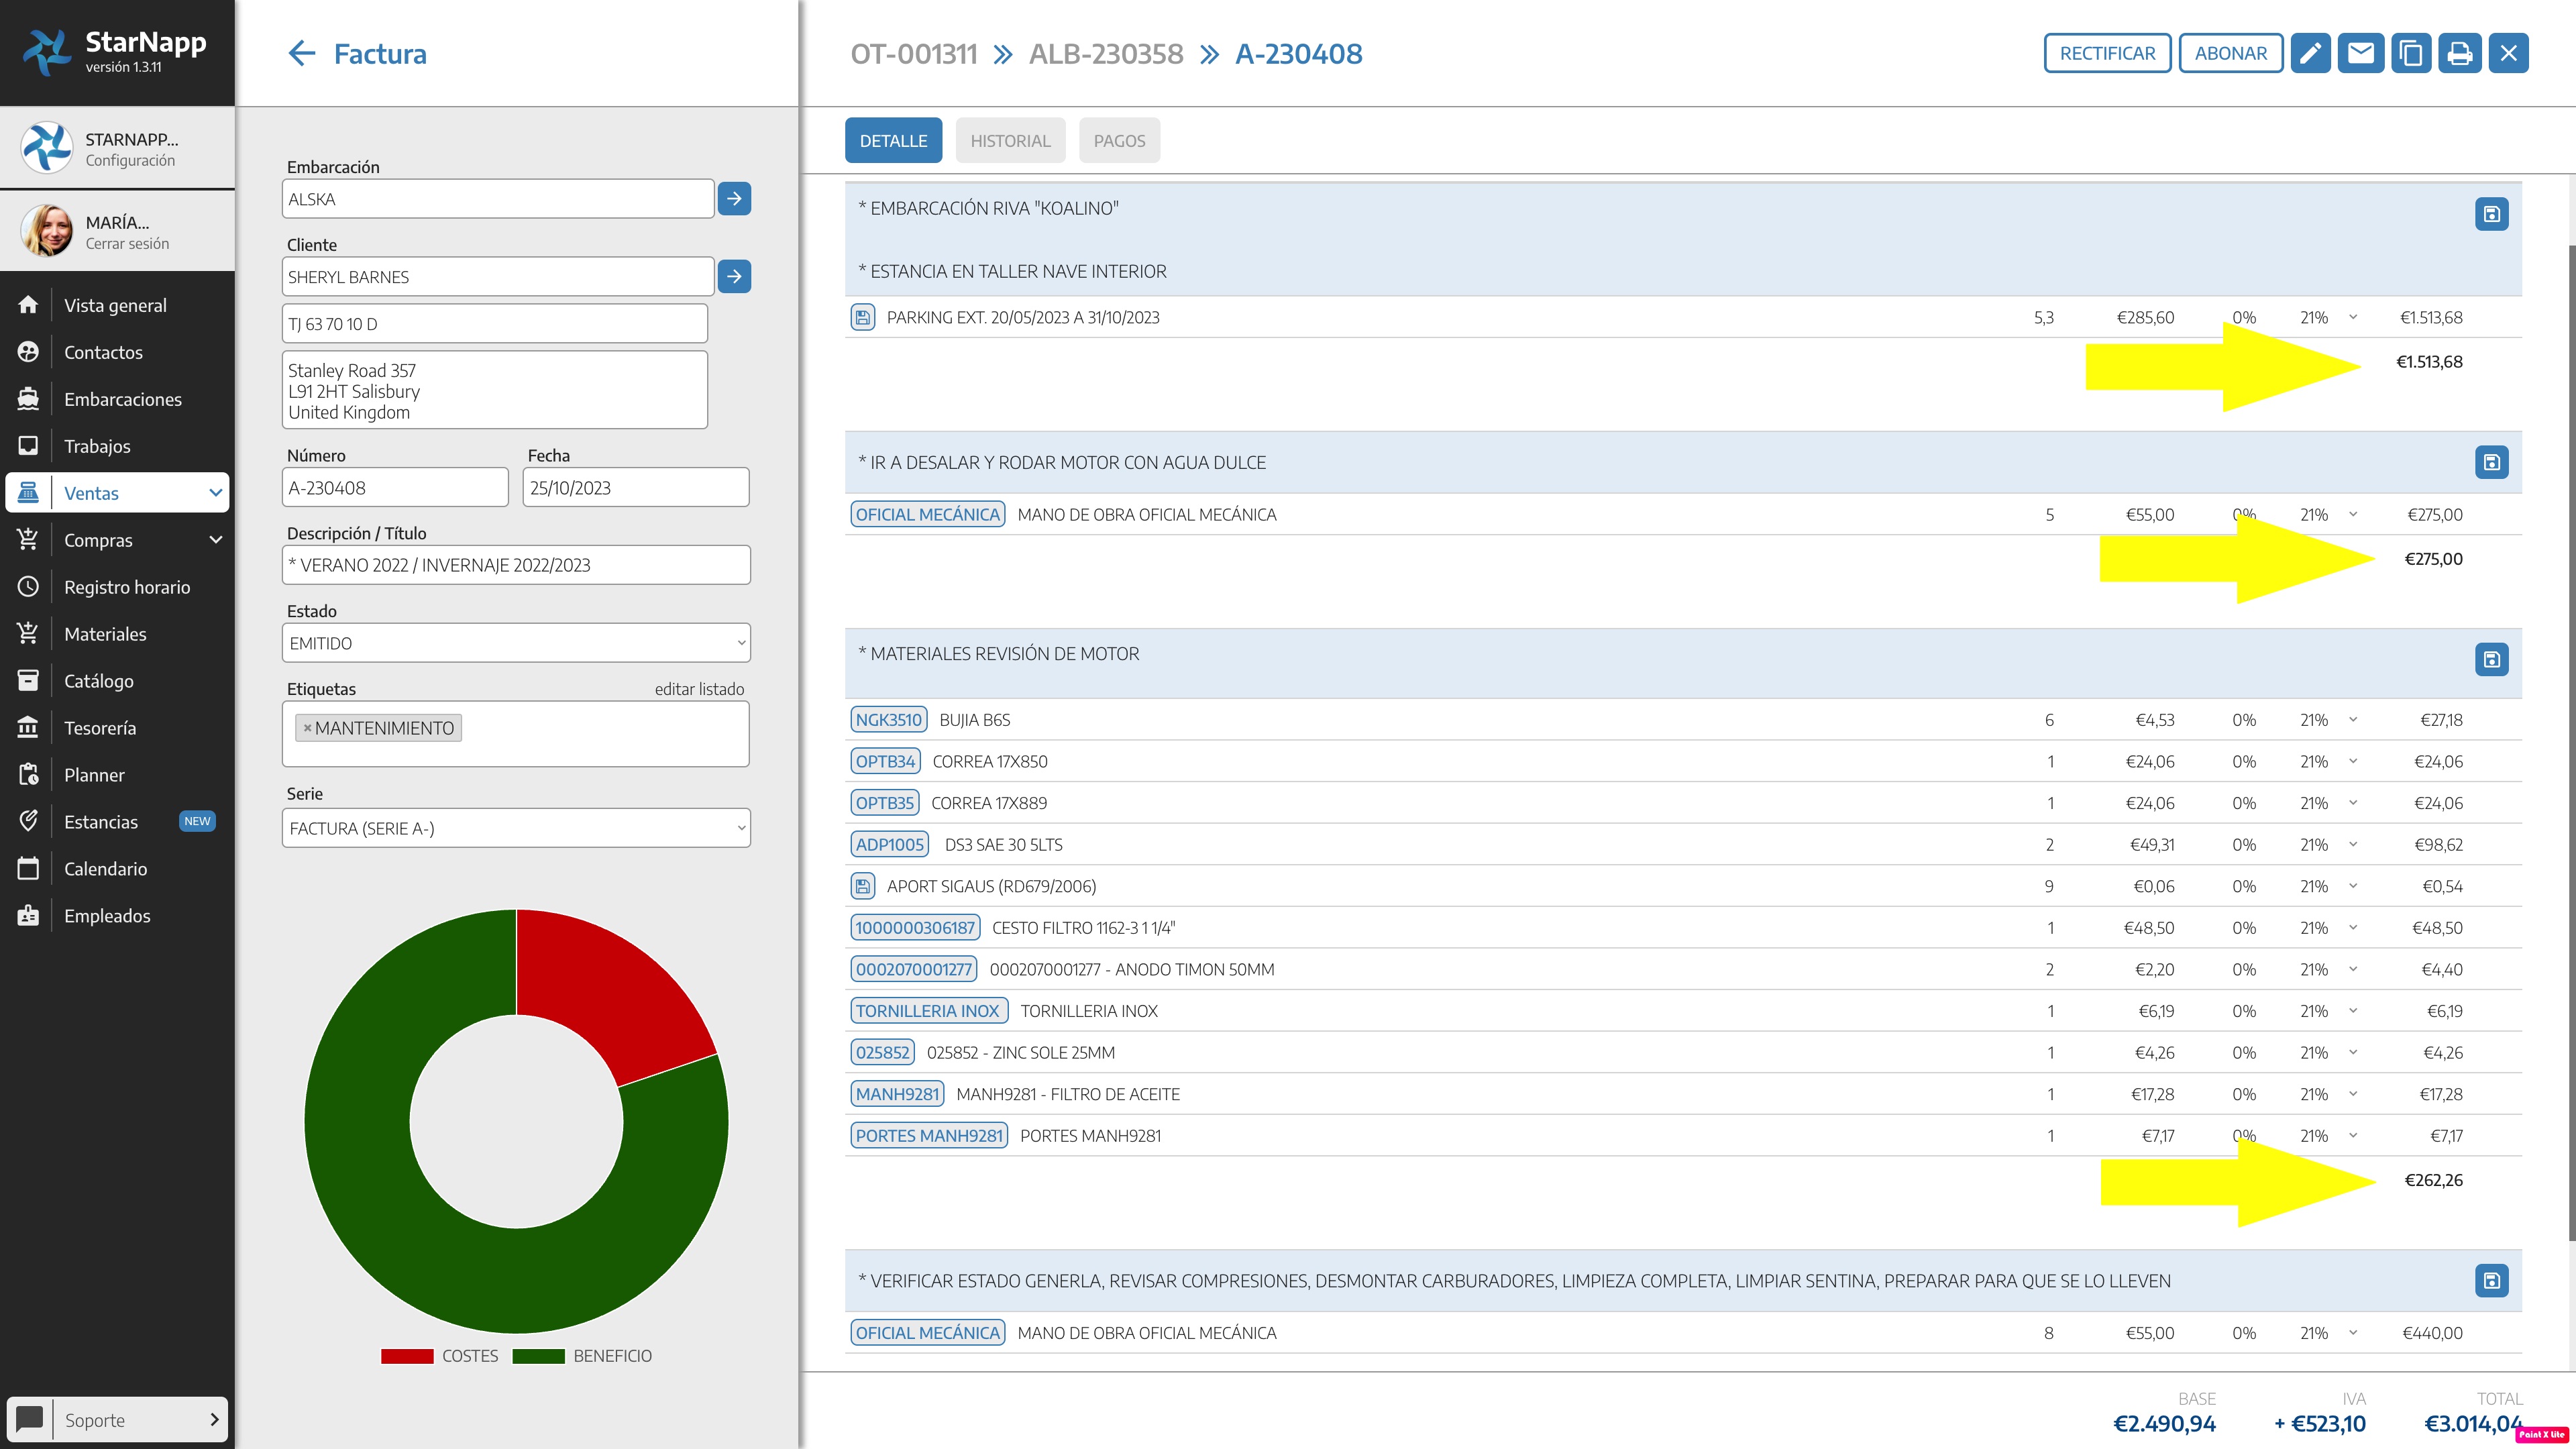Viewport: 2576px width, 1449px height.
Task: Open vessel ALSKA with arrow button
Action: (734, 199)
